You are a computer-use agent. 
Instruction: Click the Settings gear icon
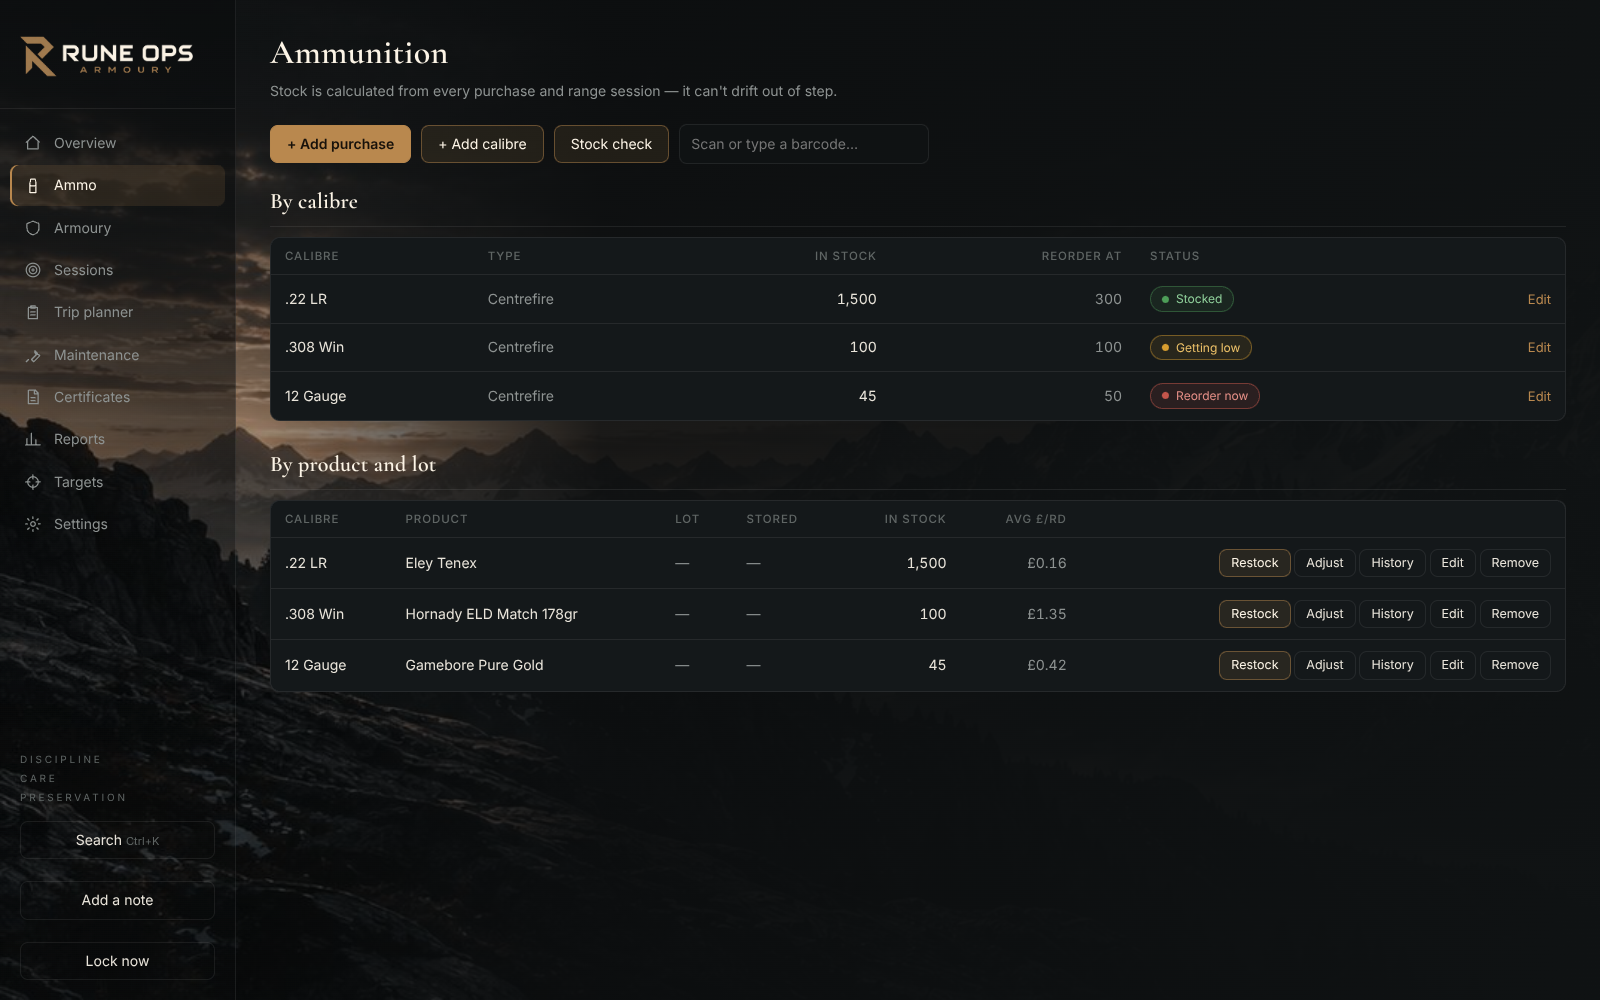click(33, 524)
